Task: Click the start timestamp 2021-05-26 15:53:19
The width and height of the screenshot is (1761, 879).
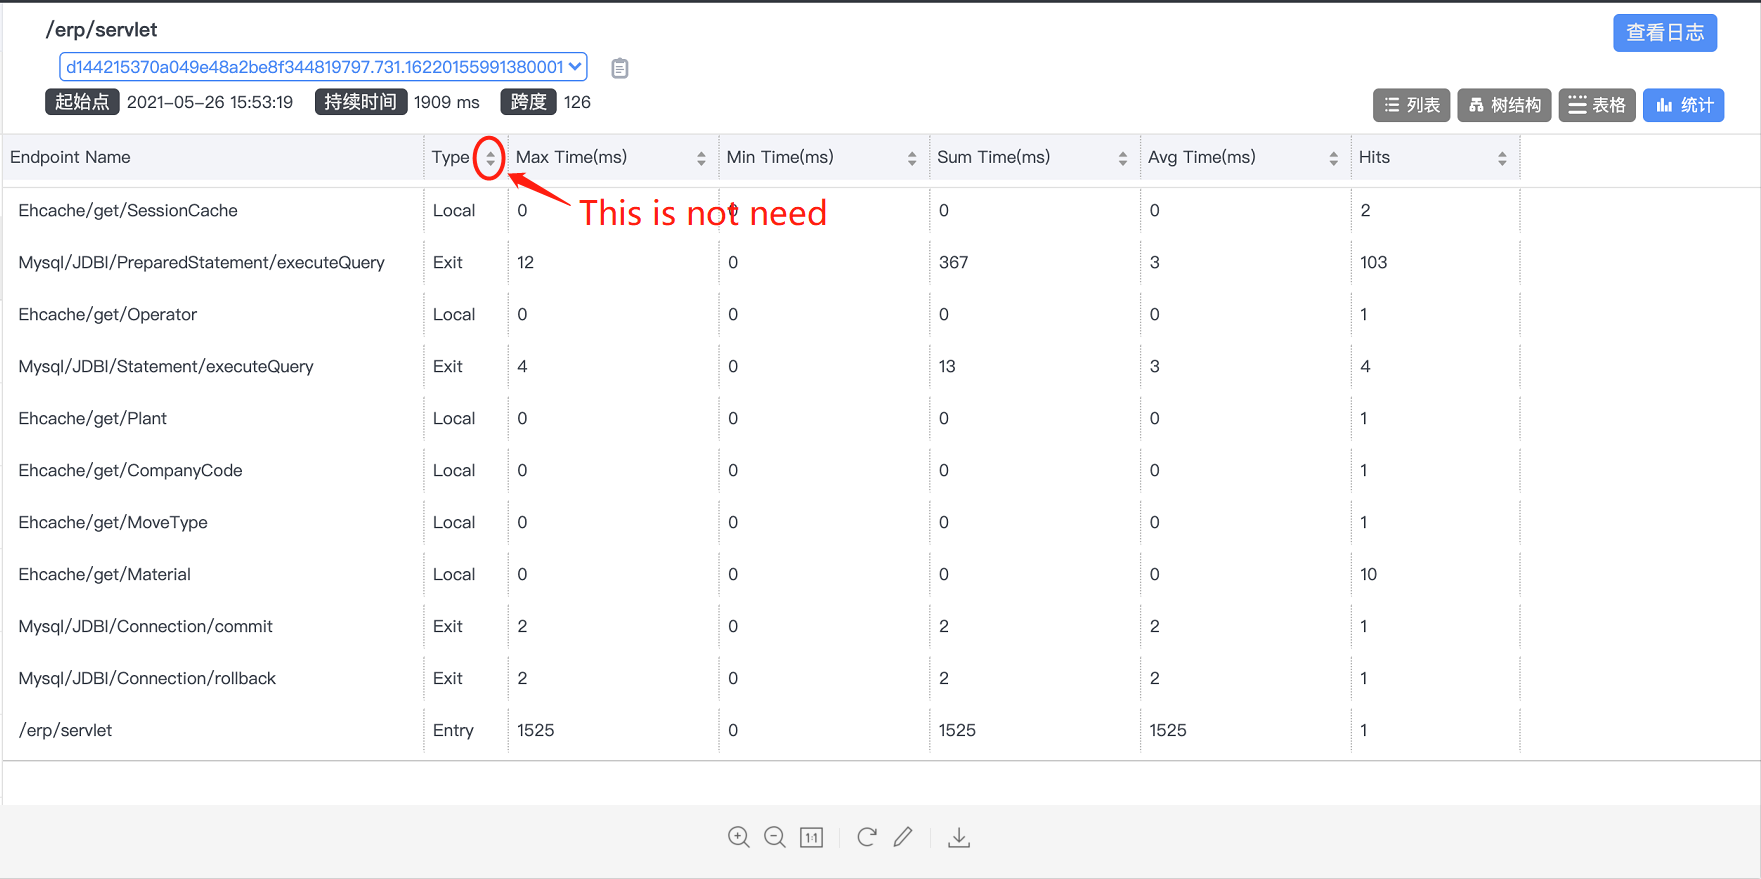Action: click(x=210, y=102)
